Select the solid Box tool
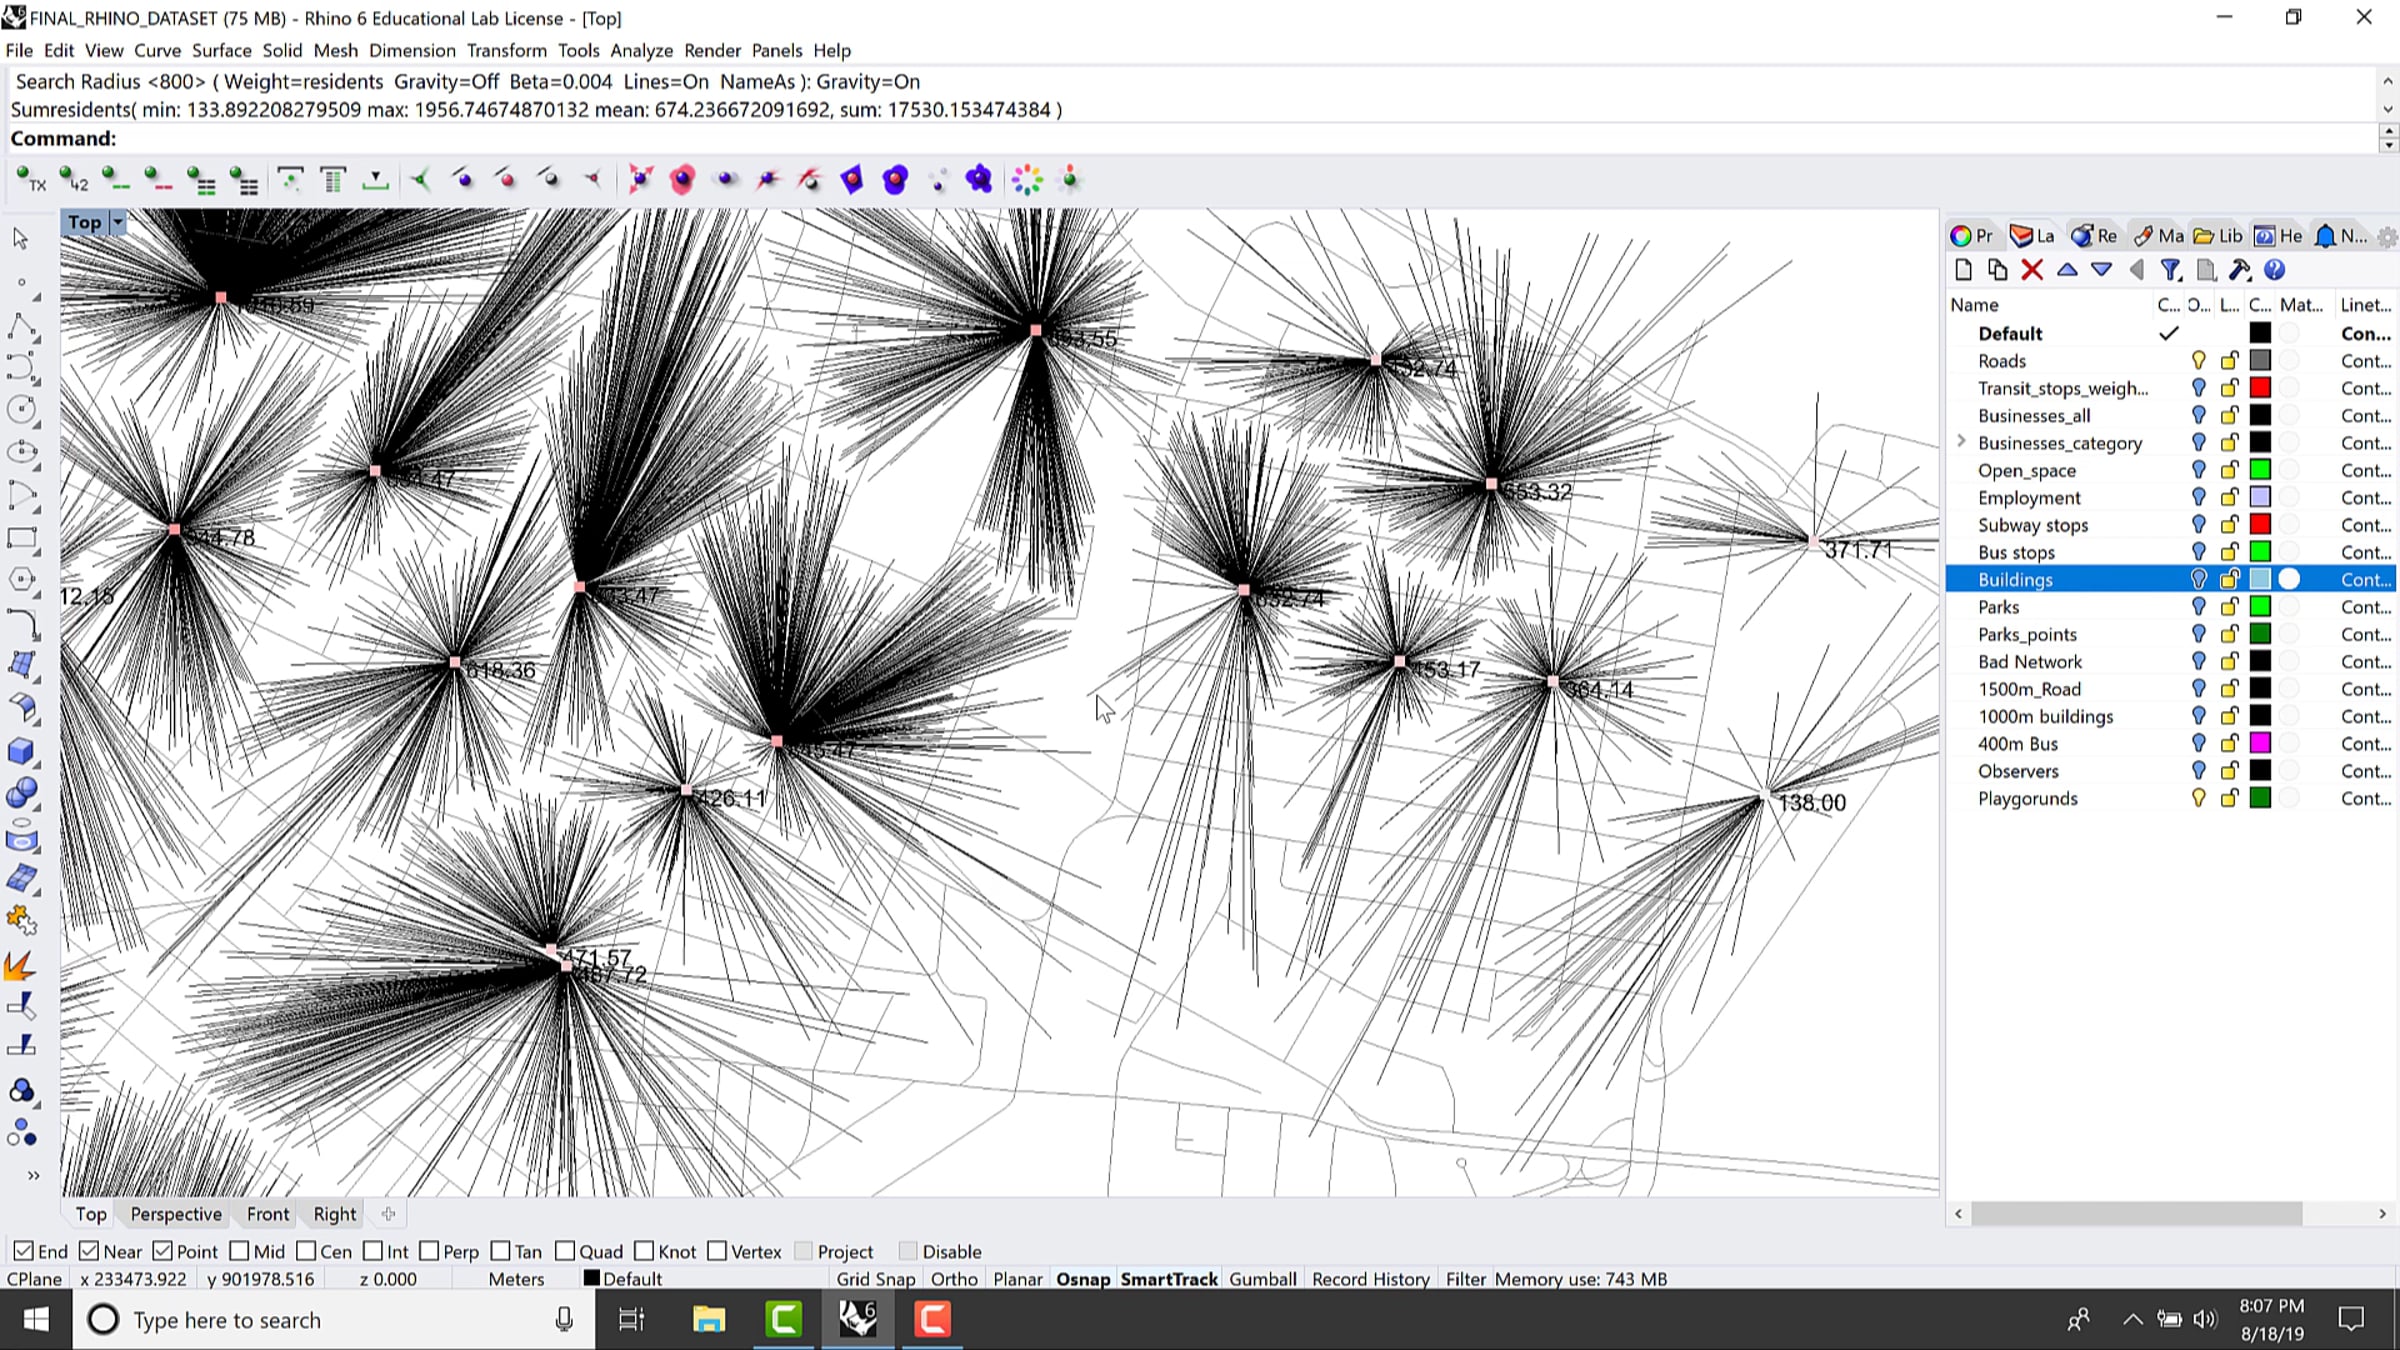The image size is (2400, 1350). coord(21,751)
